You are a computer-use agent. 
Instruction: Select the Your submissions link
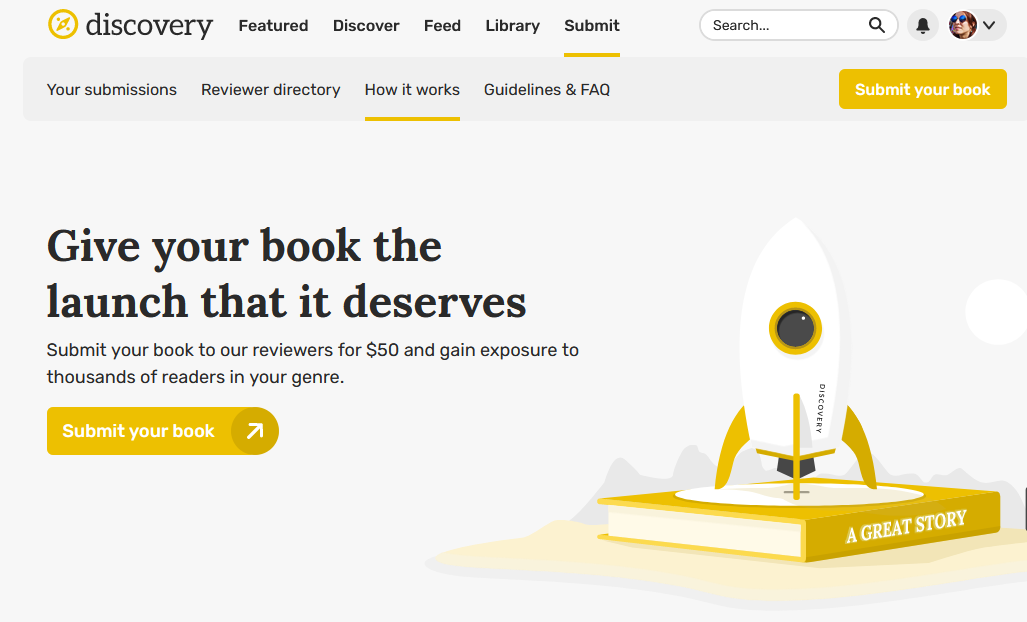point(111,89)
